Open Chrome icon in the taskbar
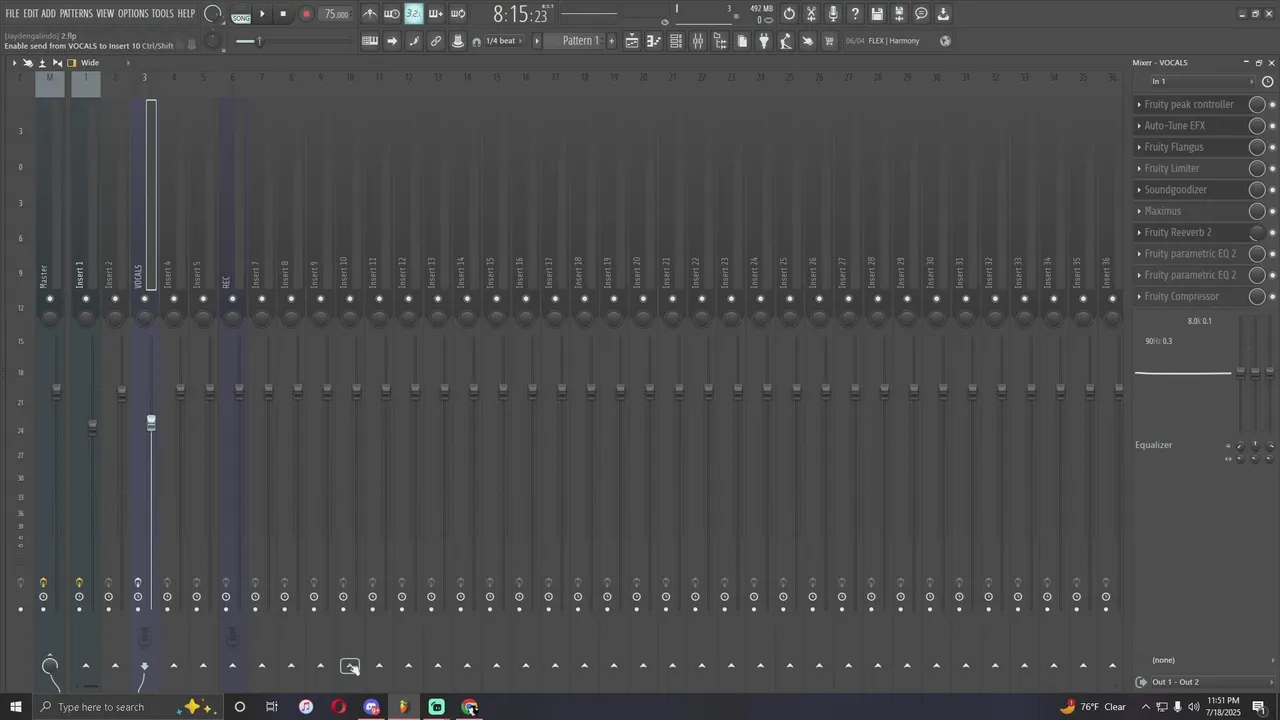Screen dimensions: 1280x720 point(470,707)
